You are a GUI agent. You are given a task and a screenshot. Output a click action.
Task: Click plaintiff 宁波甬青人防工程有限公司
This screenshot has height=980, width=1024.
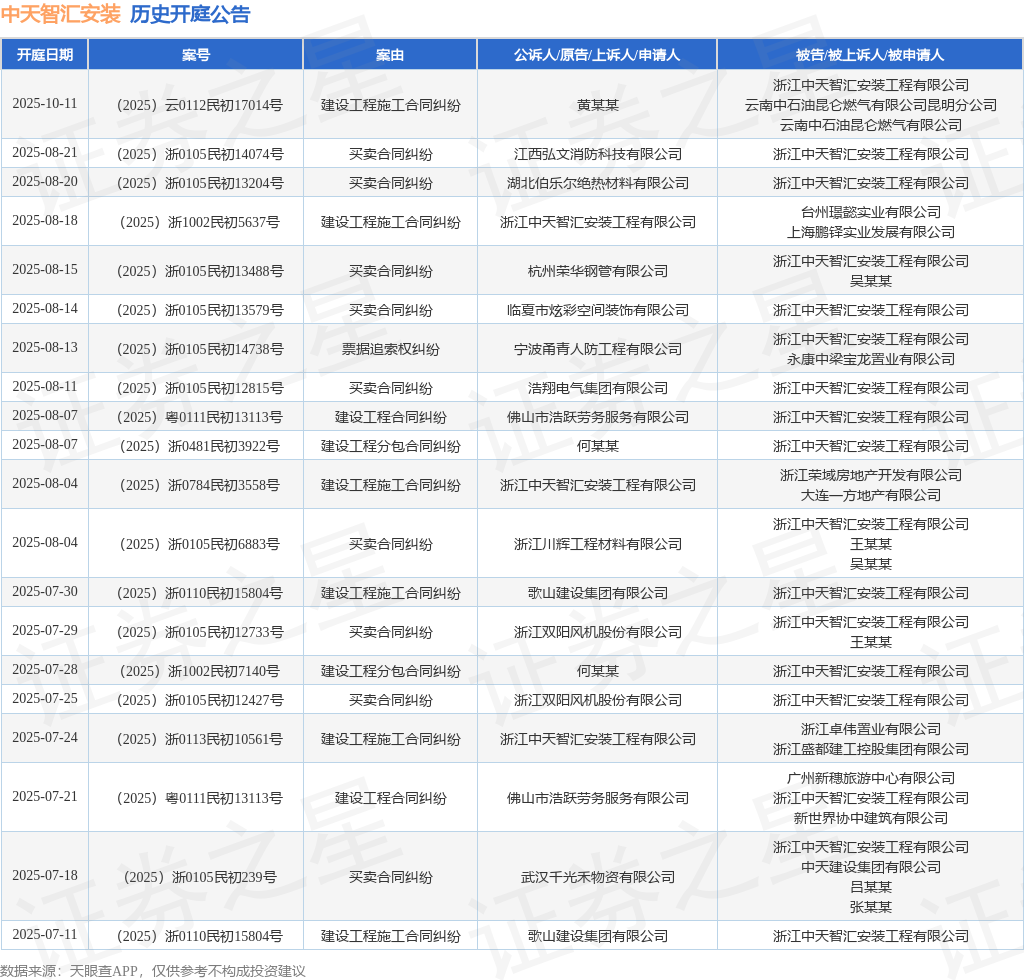(598, 349)
